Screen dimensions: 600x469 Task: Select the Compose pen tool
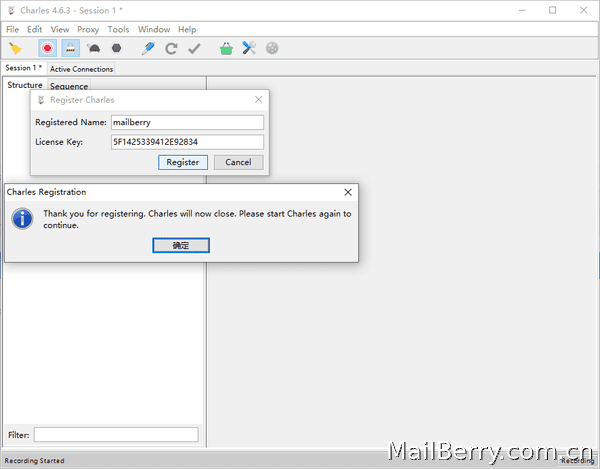(148, 48)
